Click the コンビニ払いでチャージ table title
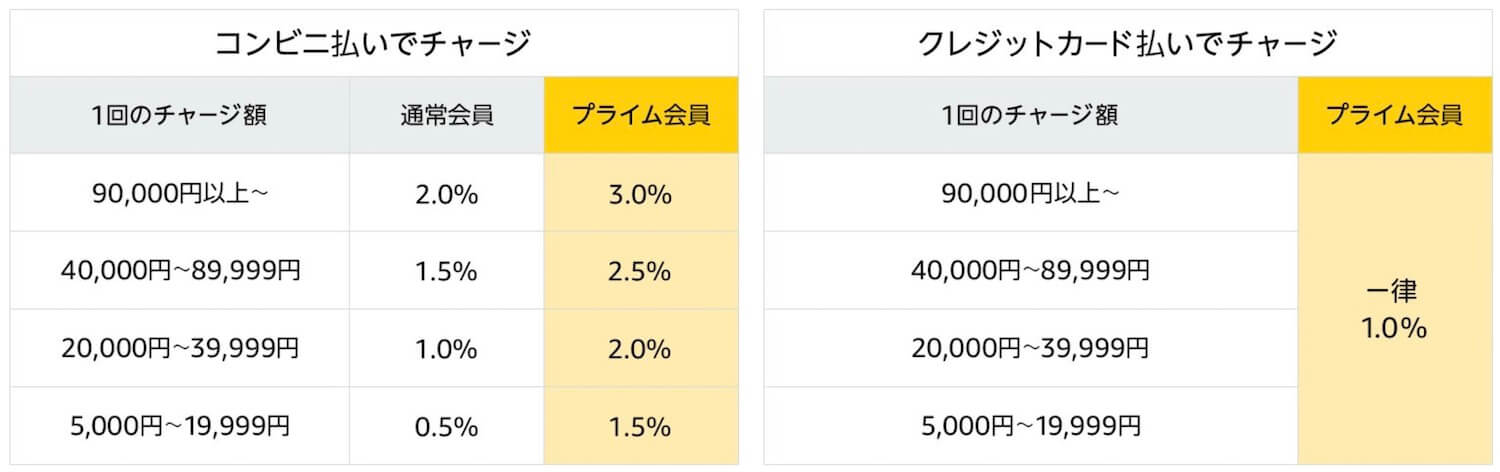This screenshot has height=472, width=1500. [374, 44]
